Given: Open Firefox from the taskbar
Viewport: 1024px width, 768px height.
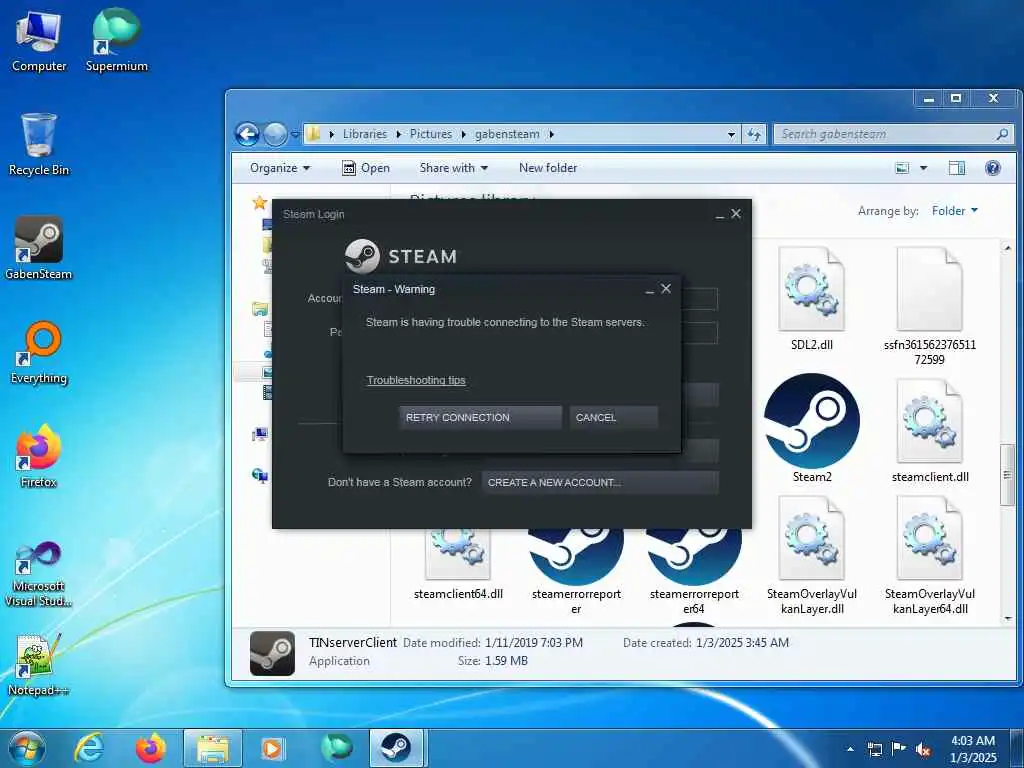Looking at the screenshot, I should click(150, 748).
